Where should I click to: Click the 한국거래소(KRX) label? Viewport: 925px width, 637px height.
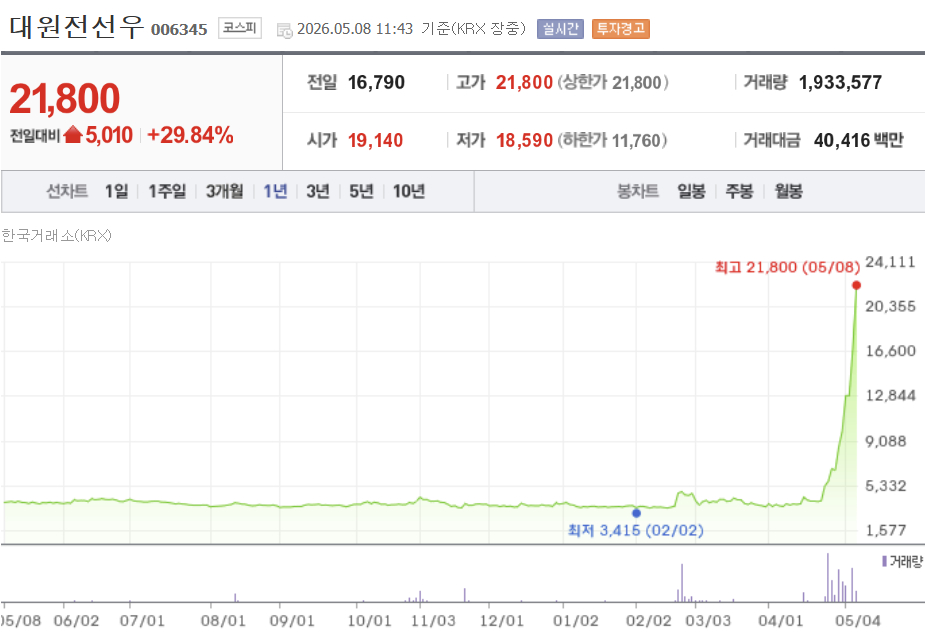56,236
